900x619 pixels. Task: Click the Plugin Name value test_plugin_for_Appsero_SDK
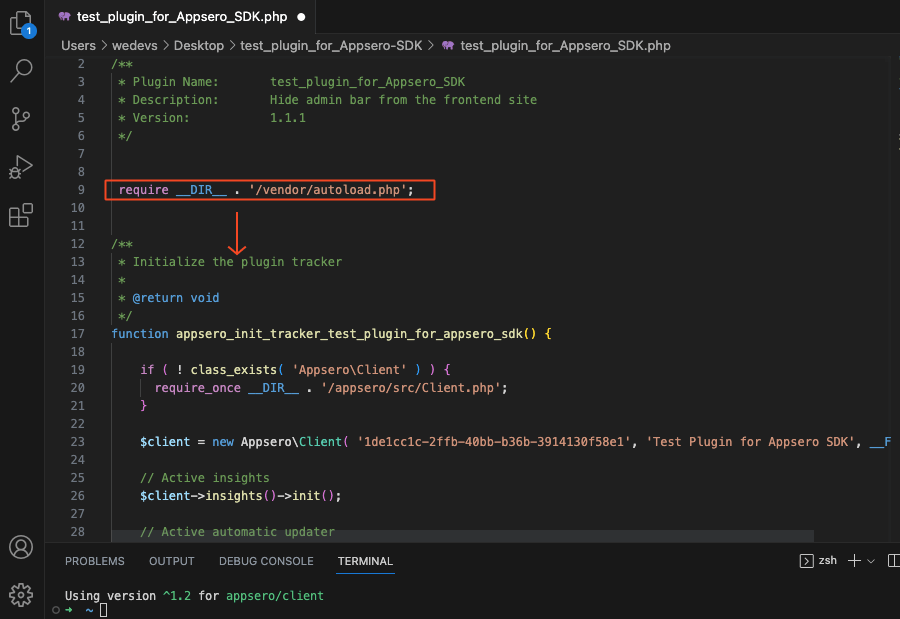tap(367, 82)
